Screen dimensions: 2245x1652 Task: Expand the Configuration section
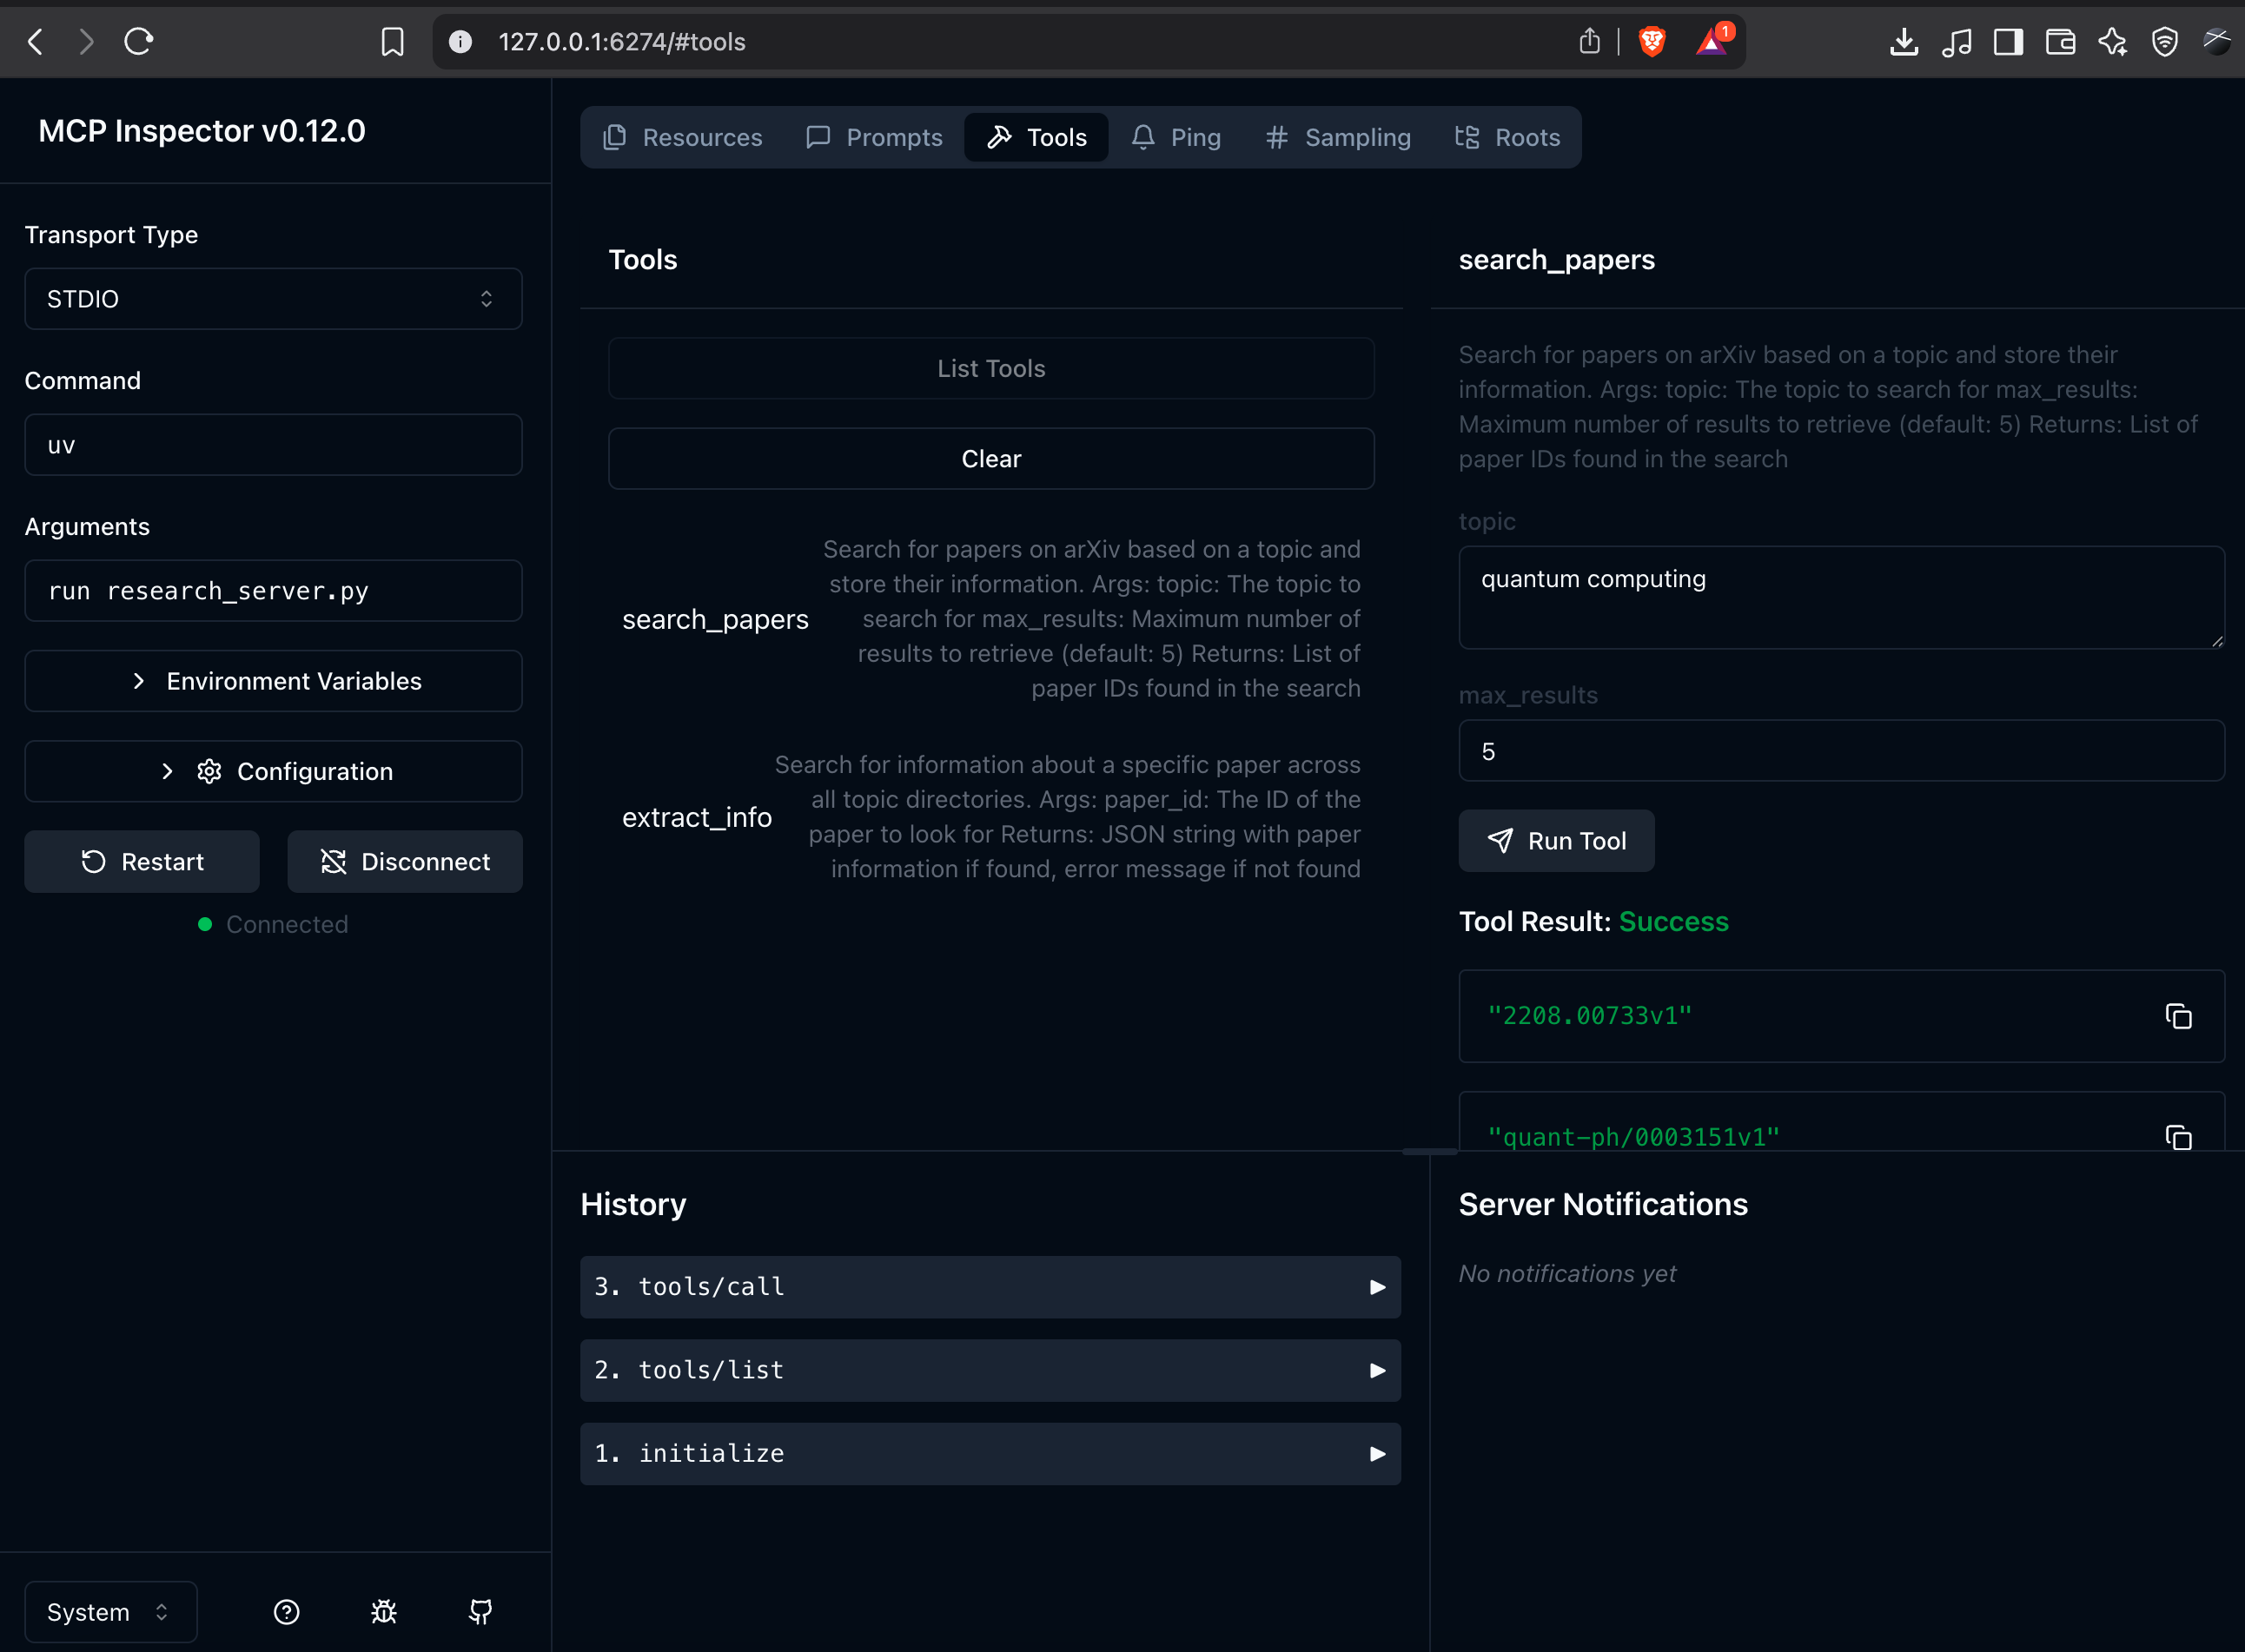tap(273, 771)
